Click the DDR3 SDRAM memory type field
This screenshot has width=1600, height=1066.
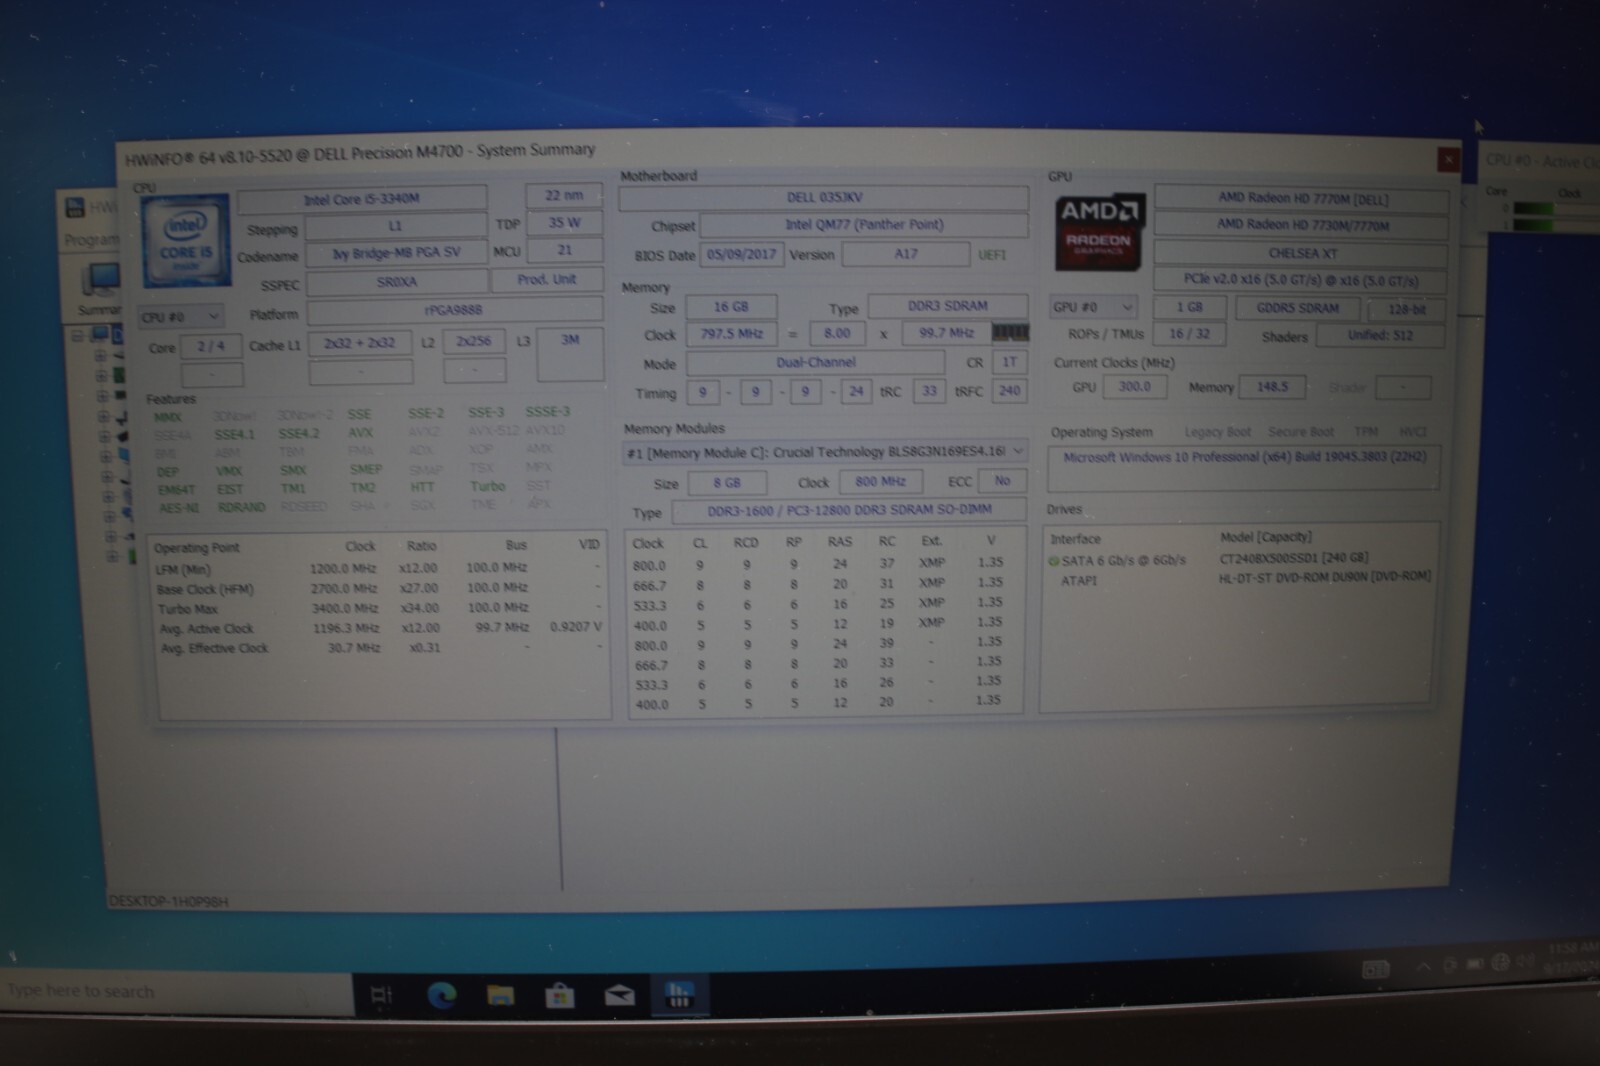(x=947, y=306)
